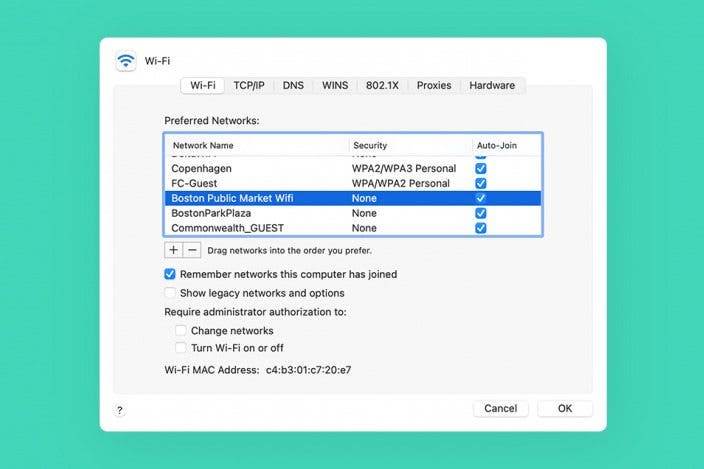
Task: Click the Wi-Fi icon in dialog header
Action: coord(125,60)
